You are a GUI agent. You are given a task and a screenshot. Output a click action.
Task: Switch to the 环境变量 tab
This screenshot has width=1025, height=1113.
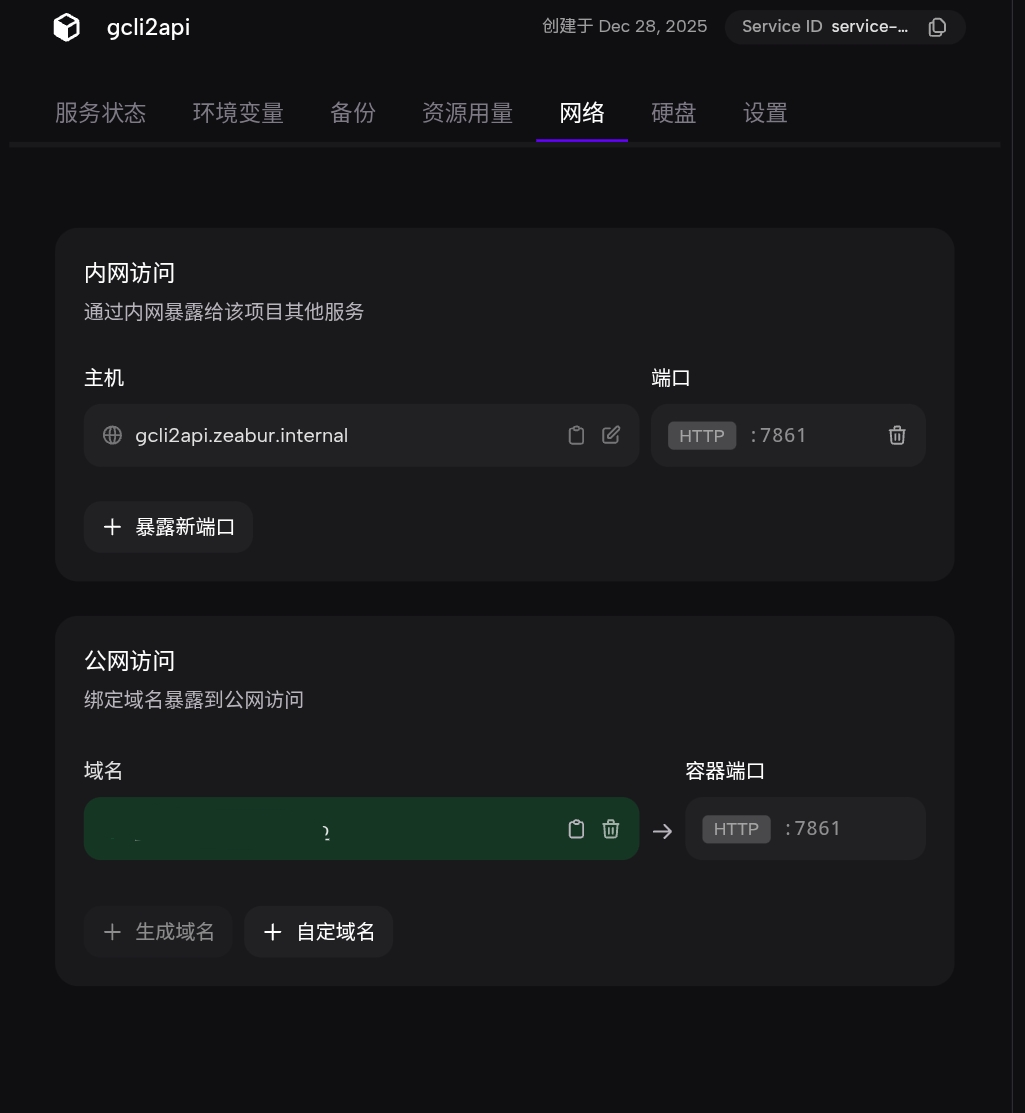[x=237, y=113]
